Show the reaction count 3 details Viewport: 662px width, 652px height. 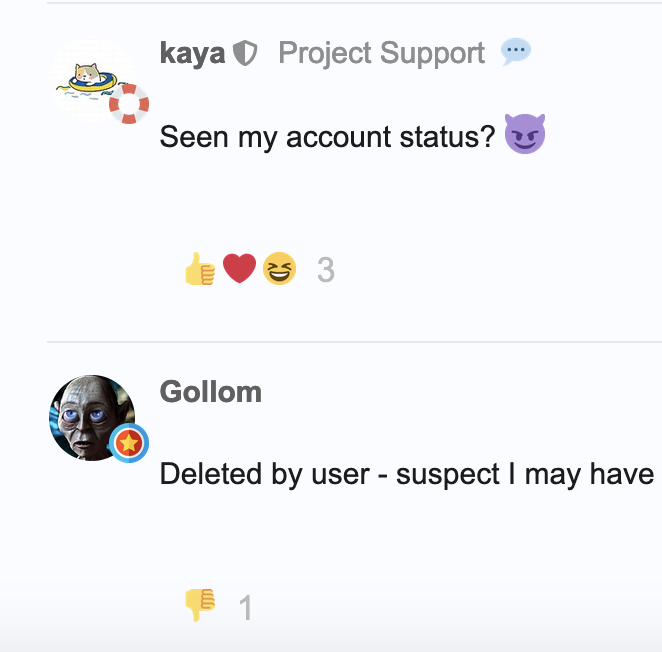[x=326, y=269]
